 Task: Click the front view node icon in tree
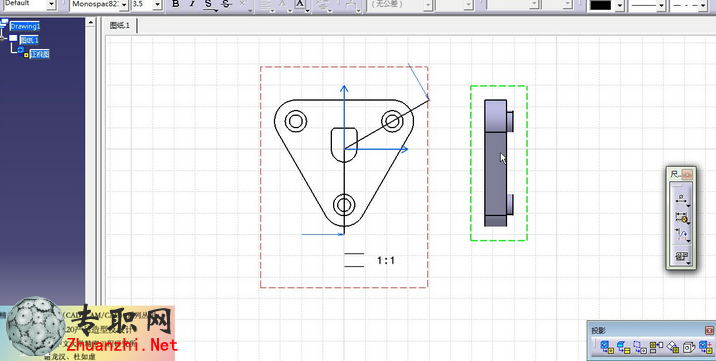pyautogui.click(x=23, y=52)
